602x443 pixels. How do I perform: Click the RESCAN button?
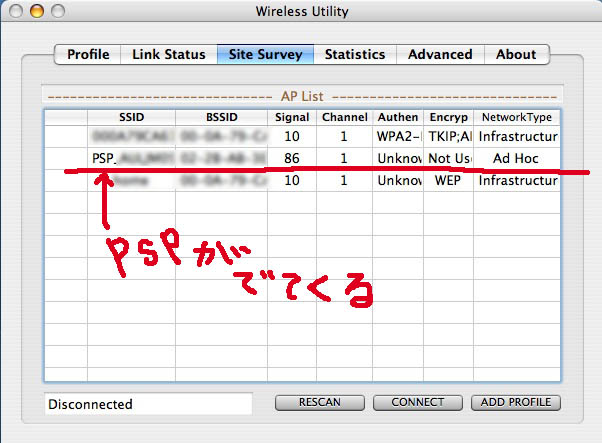pos(319,402)
